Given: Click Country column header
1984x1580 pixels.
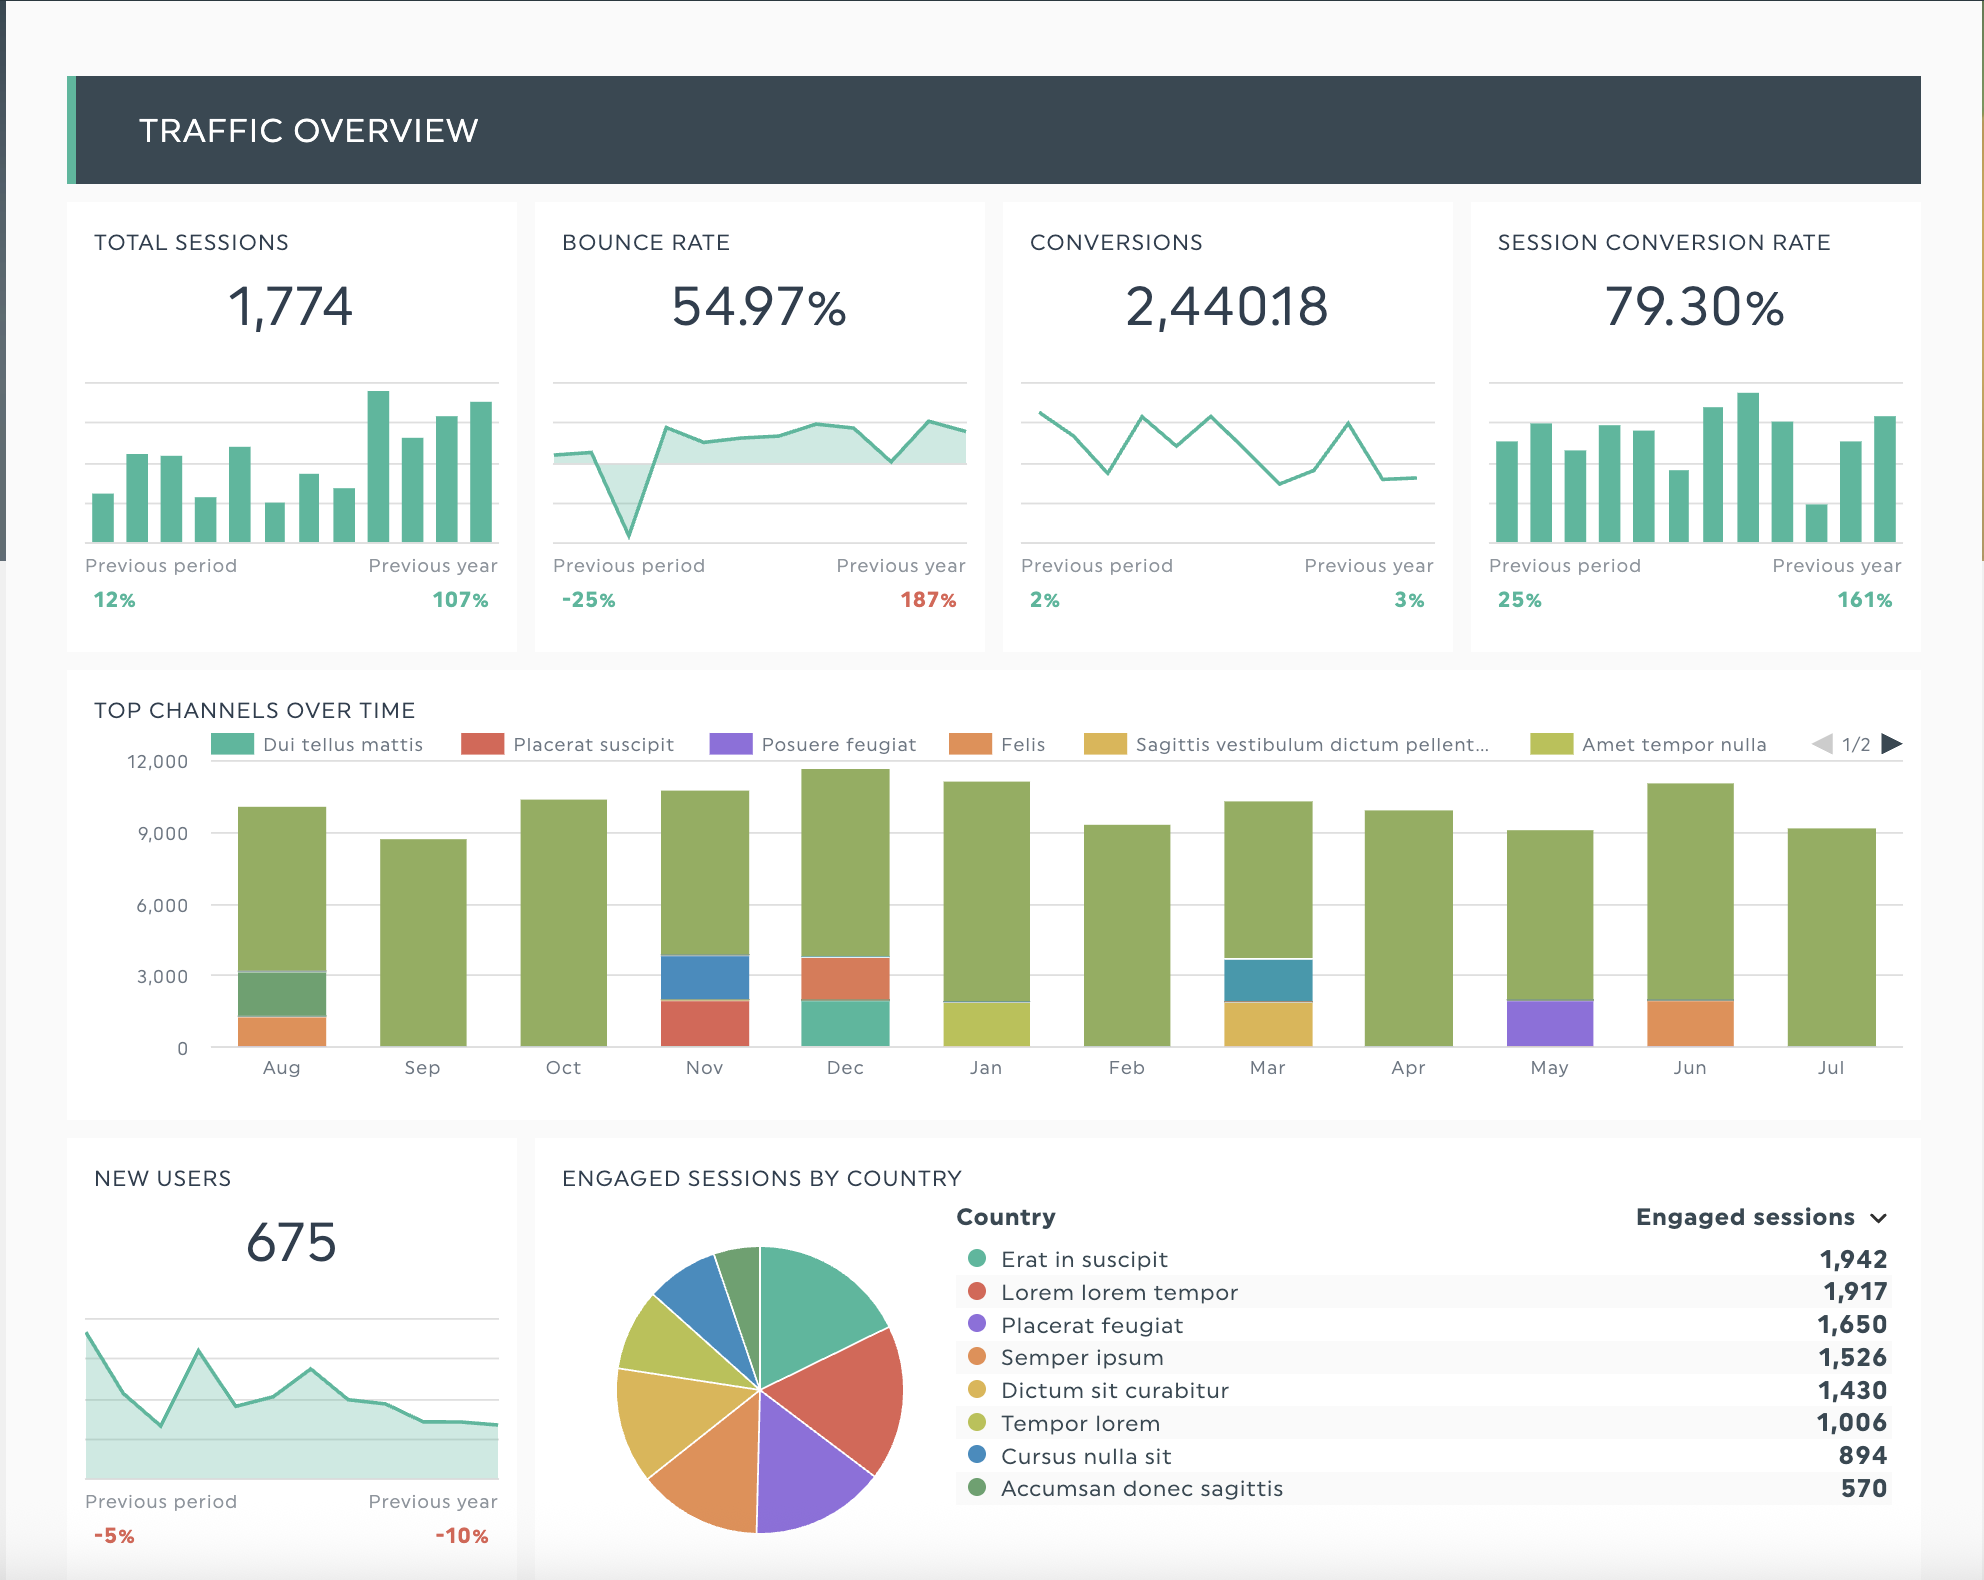Looking at the screenshot, I should click(x=1006, y=1217).
